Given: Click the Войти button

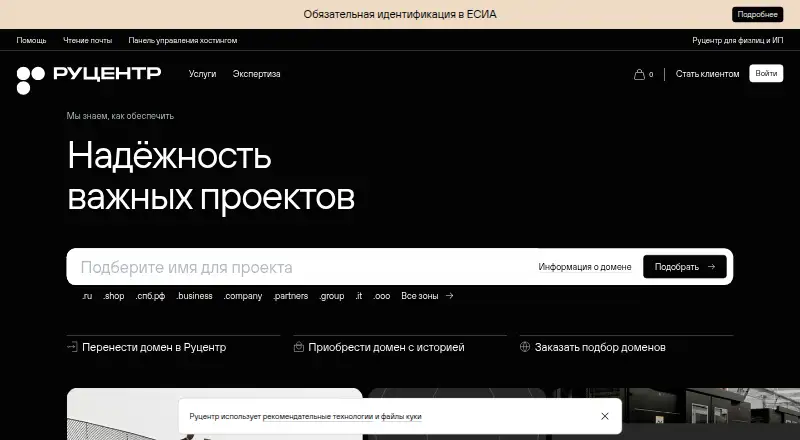Looking at the screenshot, I should click(x=766, y=74).
